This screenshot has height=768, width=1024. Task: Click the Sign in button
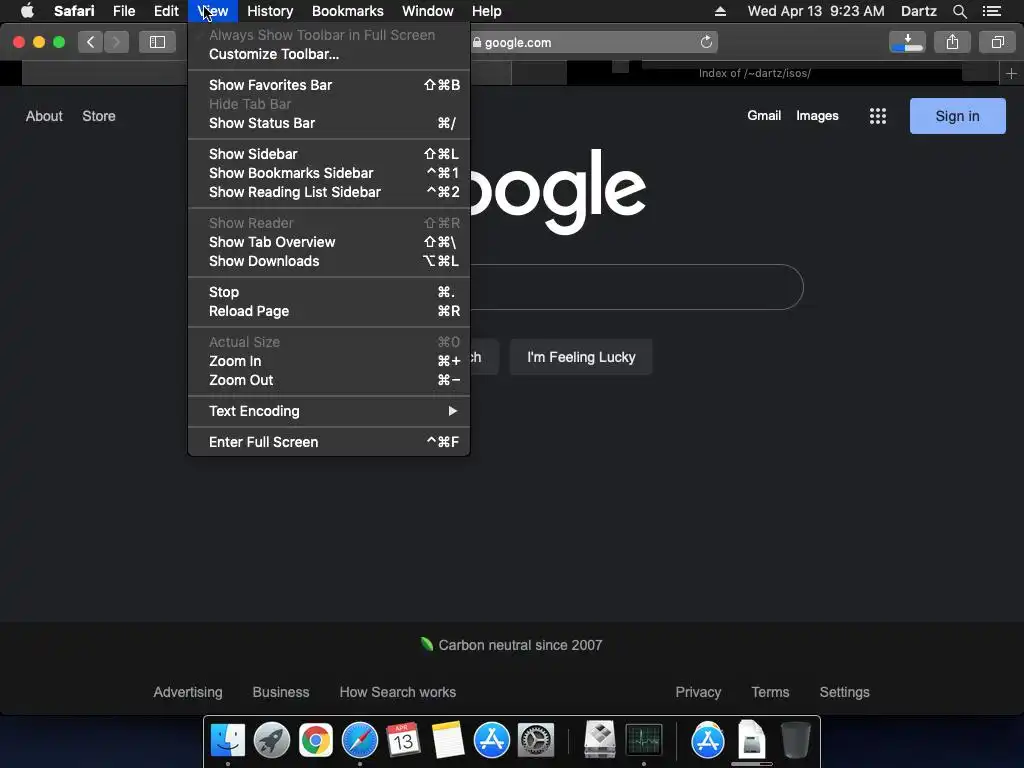click(x=957, y=116)
